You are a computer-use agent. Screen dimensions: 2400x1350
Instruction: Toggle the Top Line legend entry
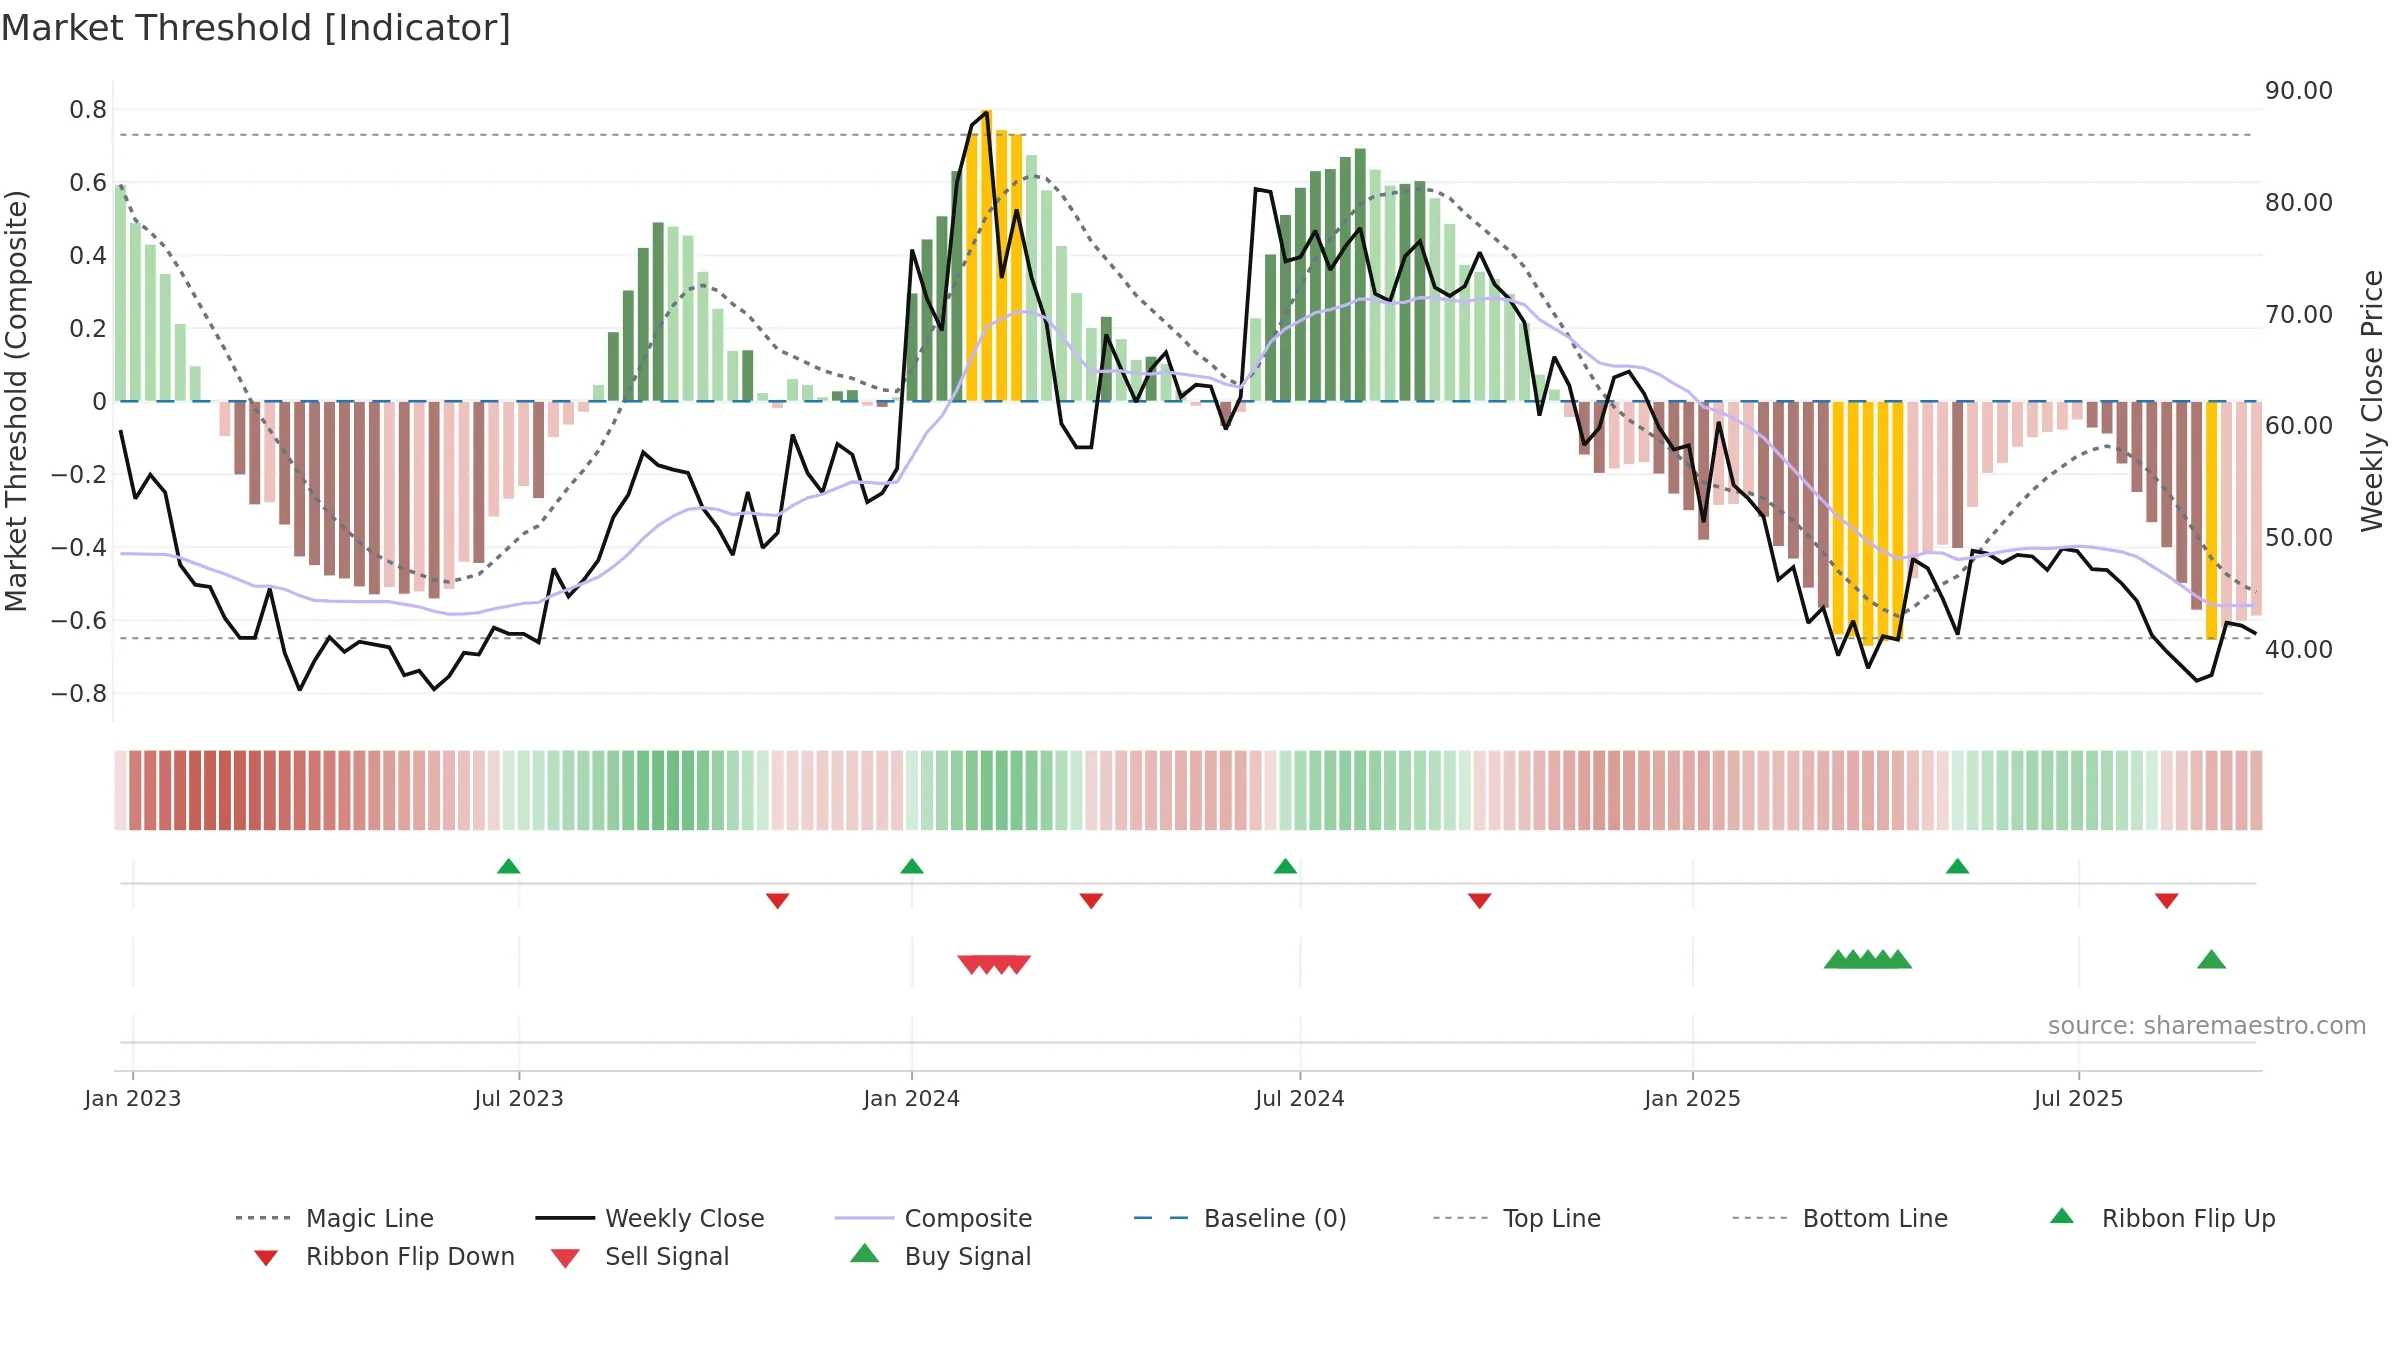pyautogui.click(x=1517, y=1218)
